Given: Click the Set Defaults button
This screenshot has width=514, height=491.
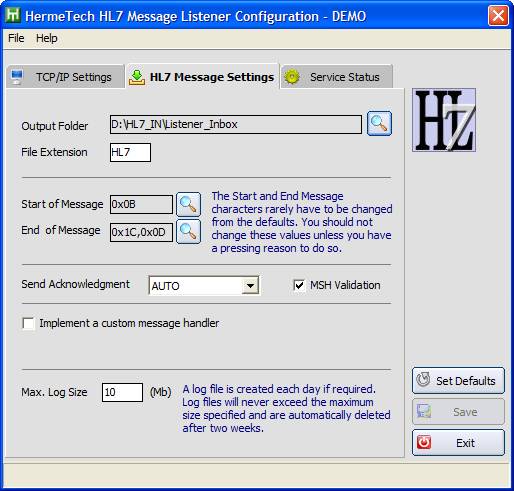Looking at the screenshot, I should pos(458,380).
